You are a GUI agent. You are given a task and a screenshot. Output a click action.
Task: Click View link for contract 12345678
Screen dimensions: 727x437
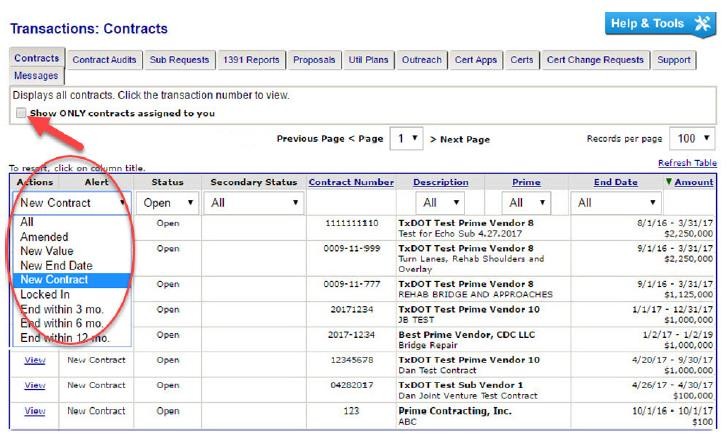pos(34,359)
